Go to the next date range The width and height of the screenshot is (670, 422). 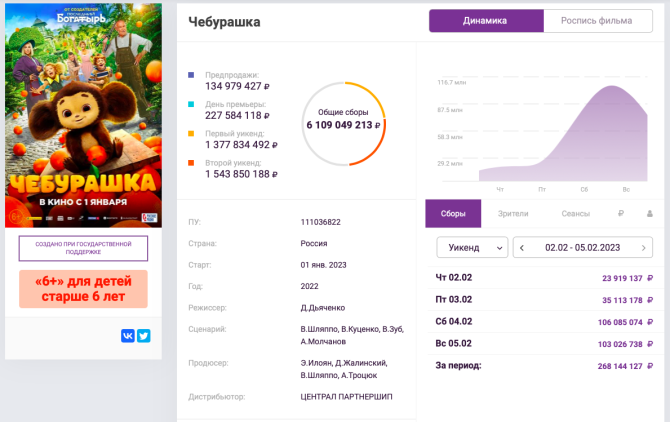[x=644, y=247]
